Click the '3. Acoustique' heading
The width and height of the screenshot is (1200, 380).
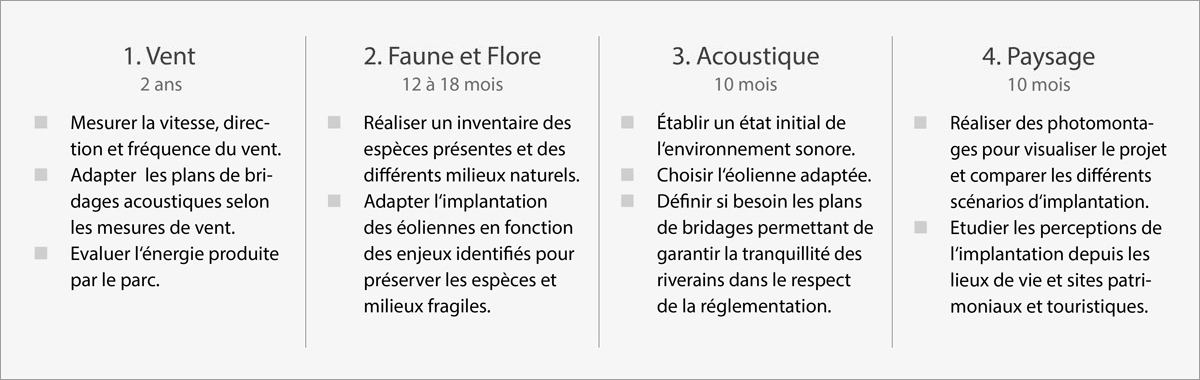[746, 56]
